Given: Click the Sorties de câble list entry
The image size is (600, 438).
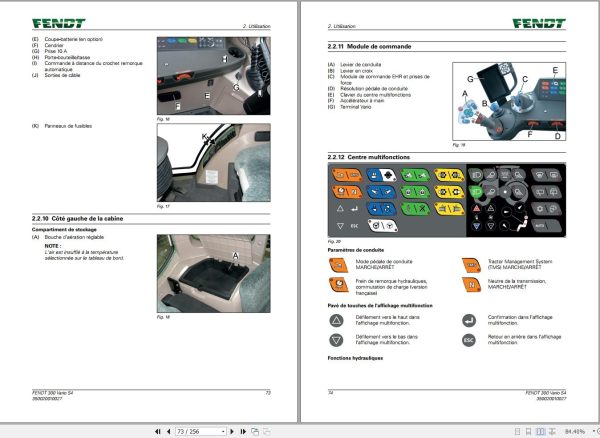Looking at the screenshot, I should pyautogui.click(x=62, y=75).
